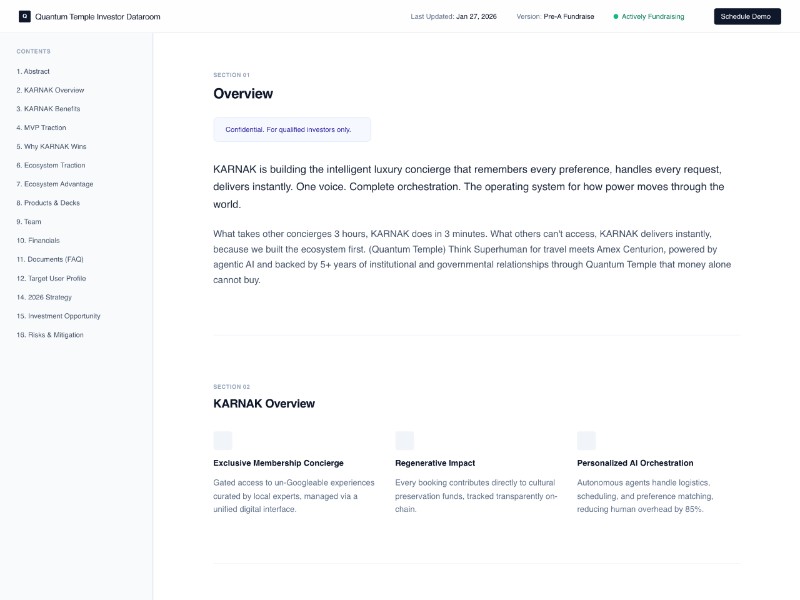Go to KARNAK Benefits in the sidebar
The image size is (800, 600).
(48, 109)
